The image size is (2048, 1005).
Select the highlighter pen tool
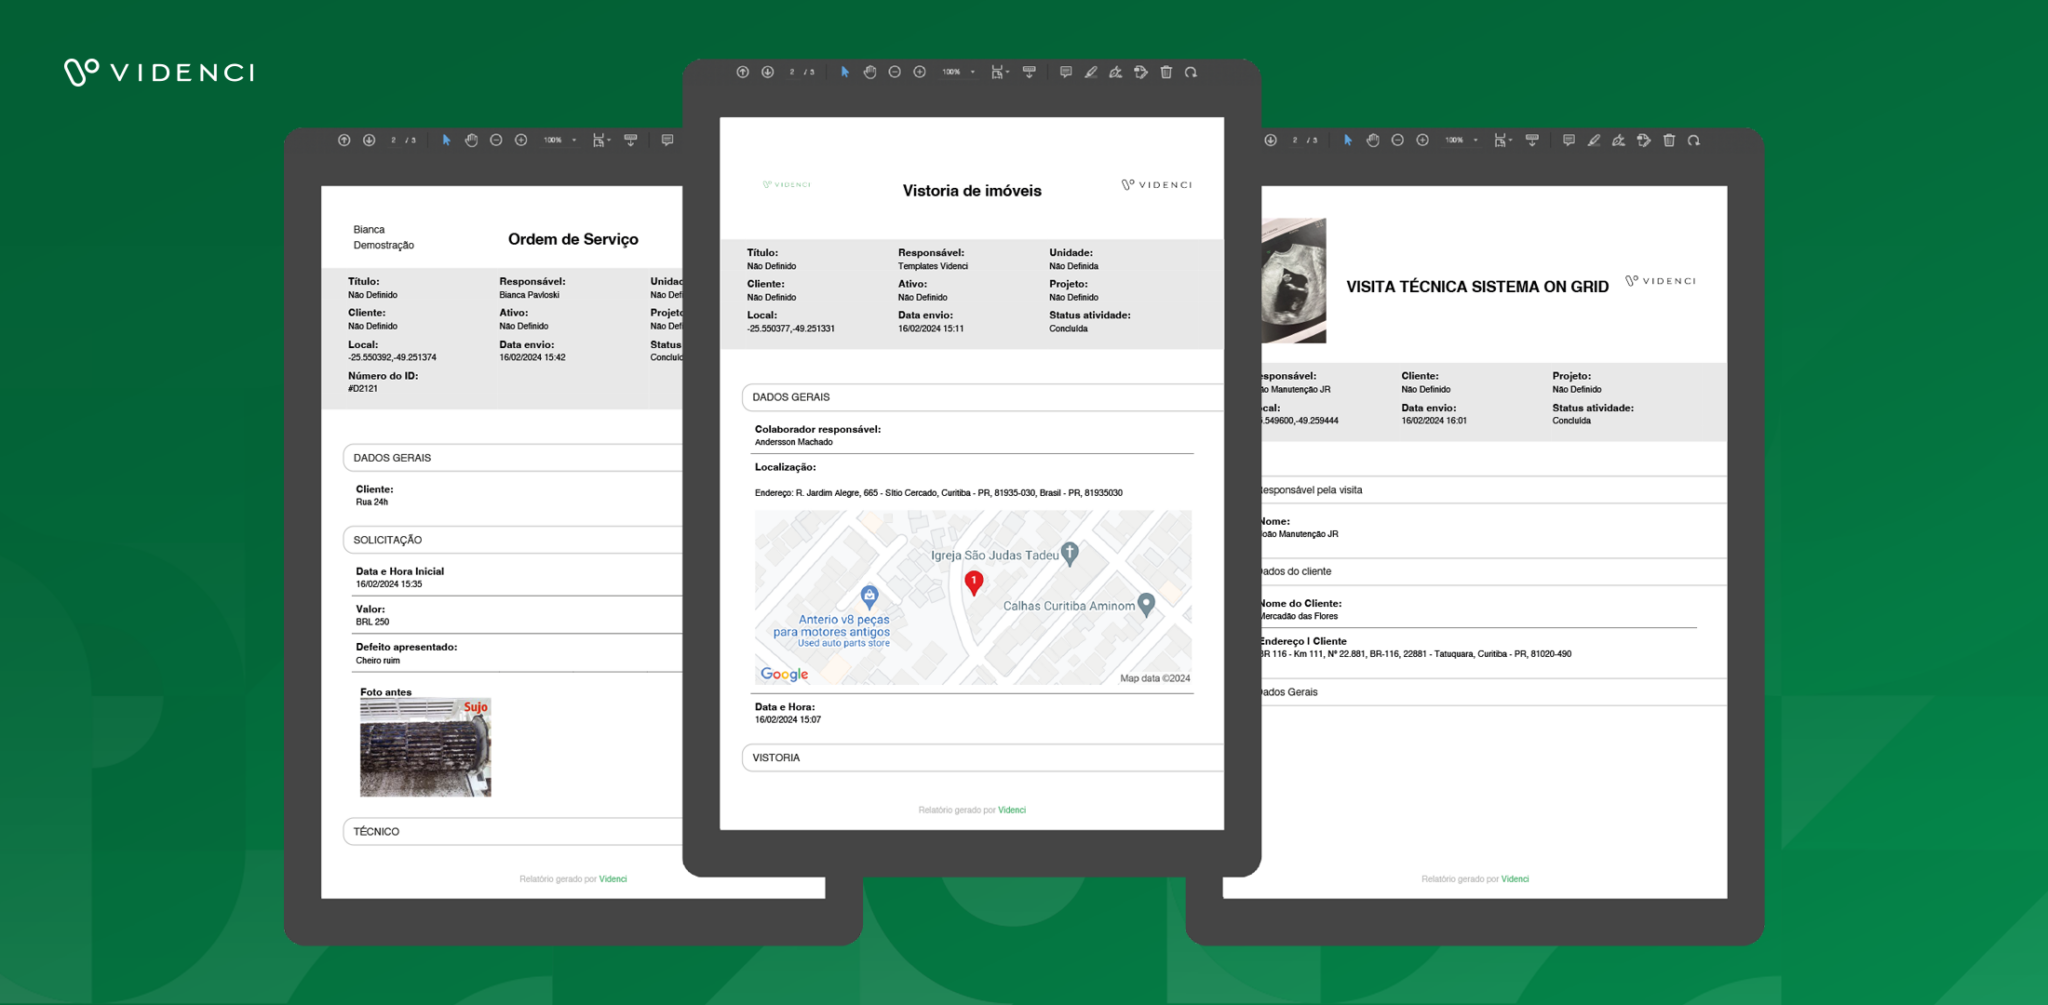tap(1090, 72)
